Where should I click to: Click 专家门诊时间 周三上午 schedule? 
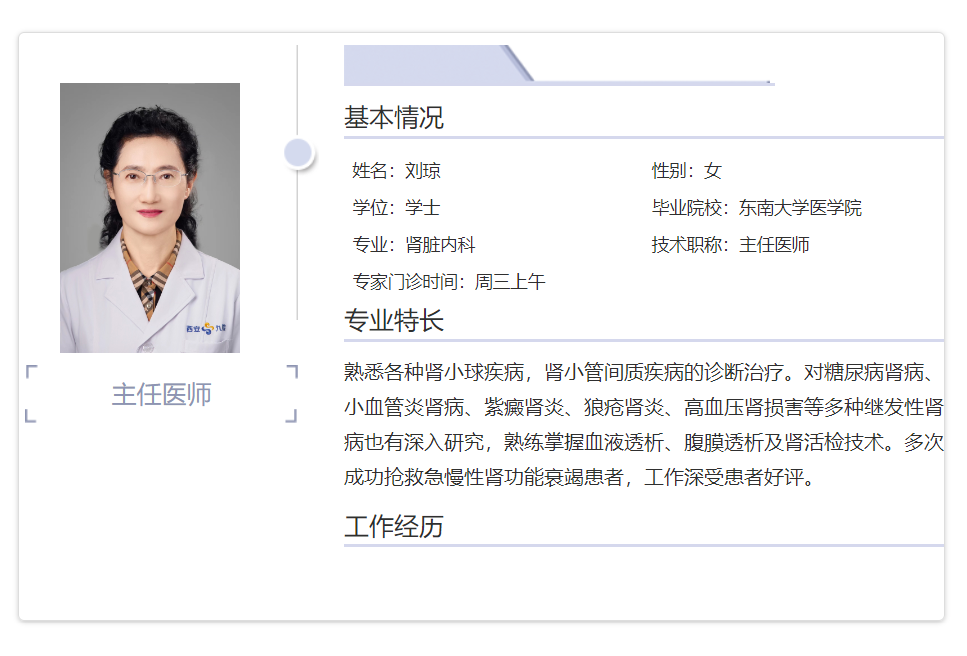(x=448, y=282)
